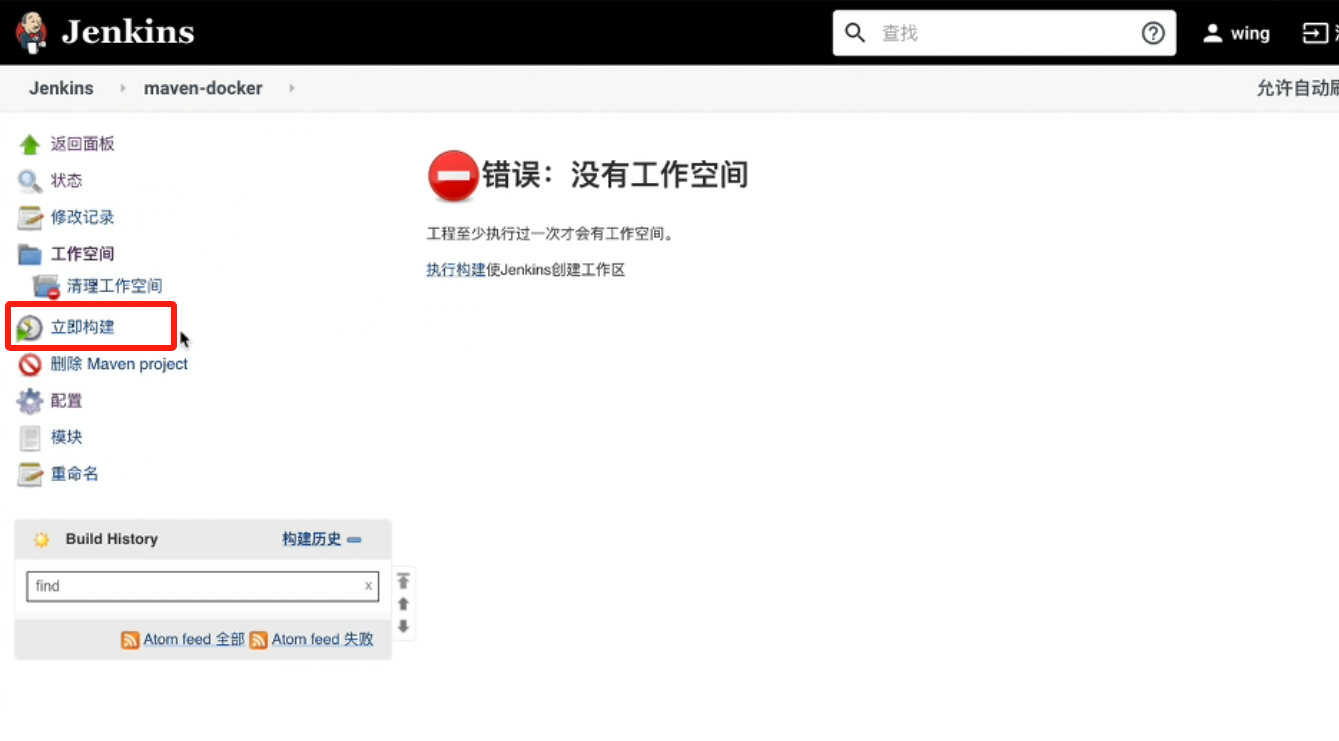Click the Build Now clock icon
The width and height of the screenshot is (1339, 741).
click(30, 327)
